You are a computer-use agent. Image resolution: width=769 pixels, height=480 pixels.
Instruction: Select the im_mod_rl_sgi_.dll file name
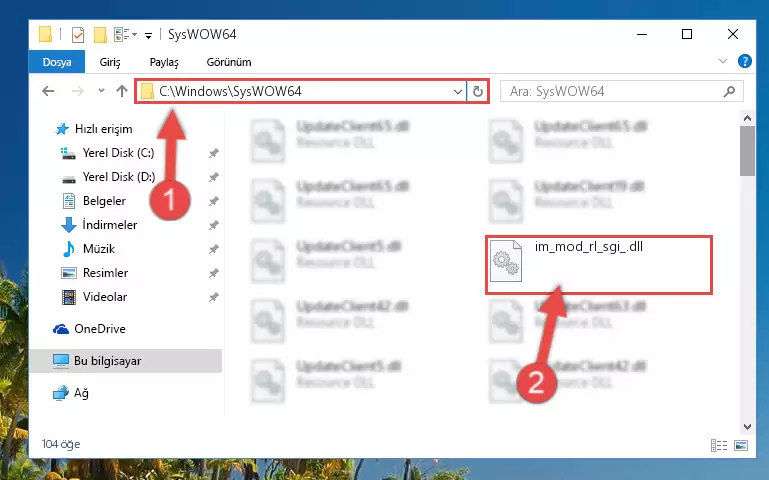point(589,247)
